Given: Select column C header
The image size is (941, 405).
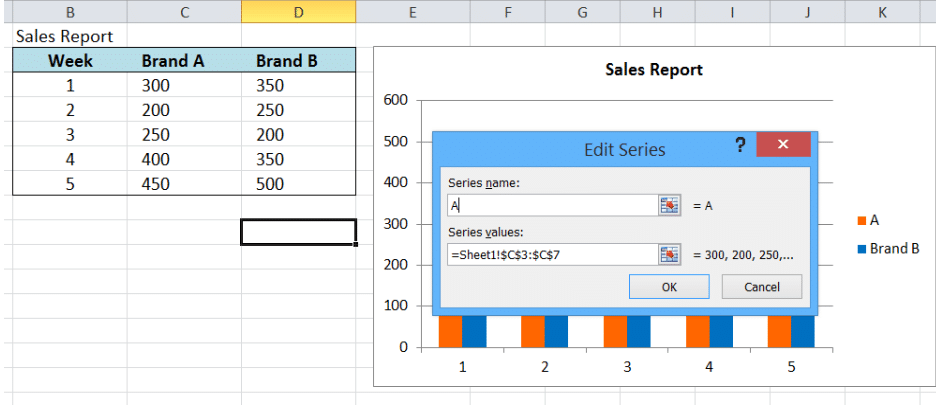Looking at the screenshot, I should 184,11.
